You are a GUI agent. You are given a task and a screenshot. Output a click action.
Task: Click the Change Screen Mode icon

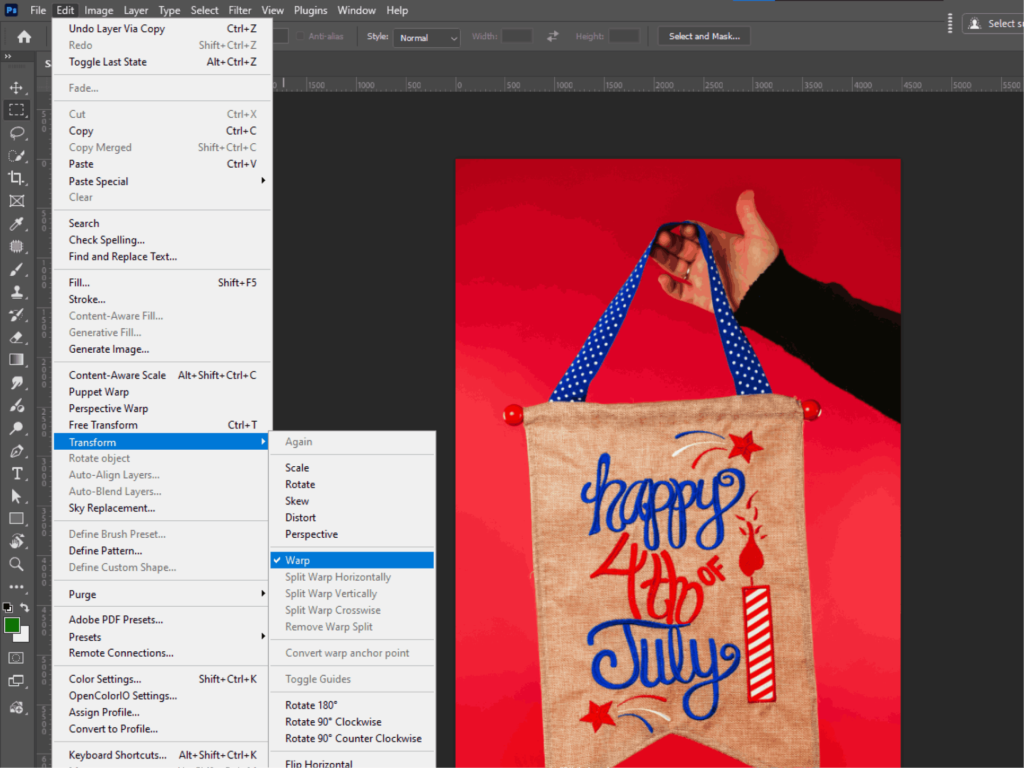16,681
